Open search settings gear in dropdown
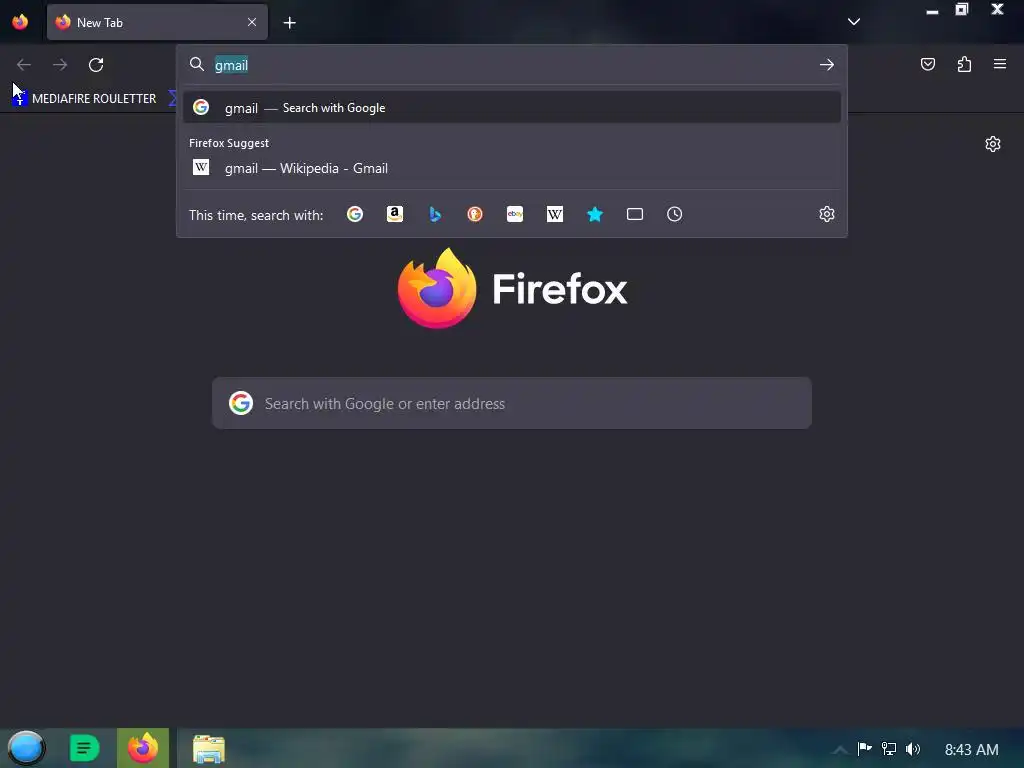This screenshot has height=768, width=1024. (827, 214)
